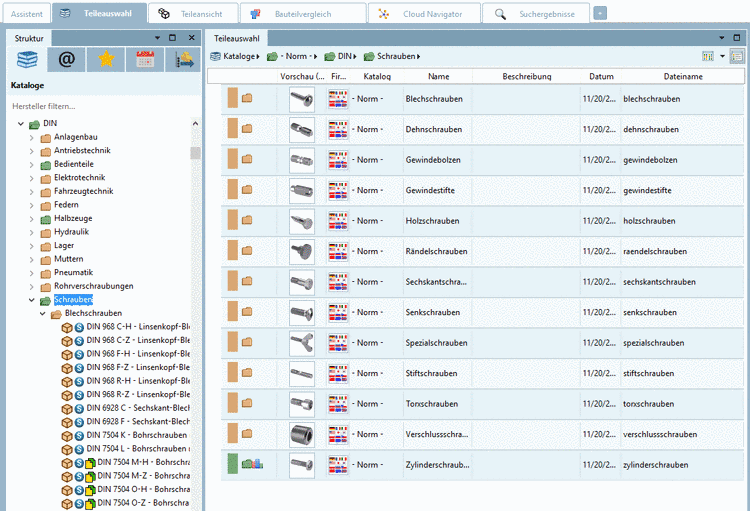Expand the Elektrotechnik node
Image resolution: width=750 pixels, height=511 pixels.
click(32, 178)
